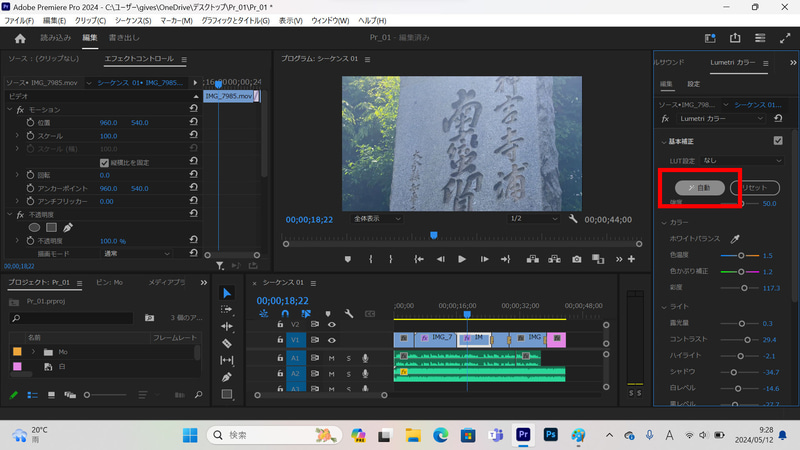The width and height of the screenshot is (800, 450).
Task: Open the Clip menu
Action: [x=90, y=20]
